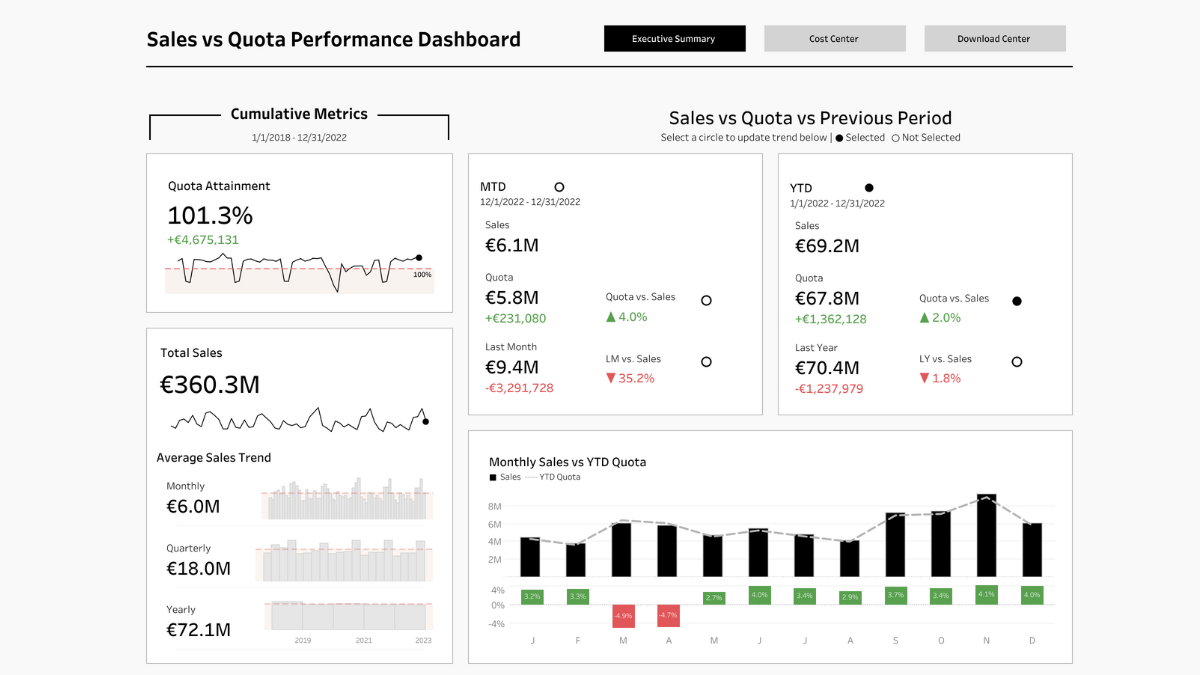The width and height of the screenshot is (1200, 675).
Task: Click the green 4.0% December label
Action: pos(1031,595)
